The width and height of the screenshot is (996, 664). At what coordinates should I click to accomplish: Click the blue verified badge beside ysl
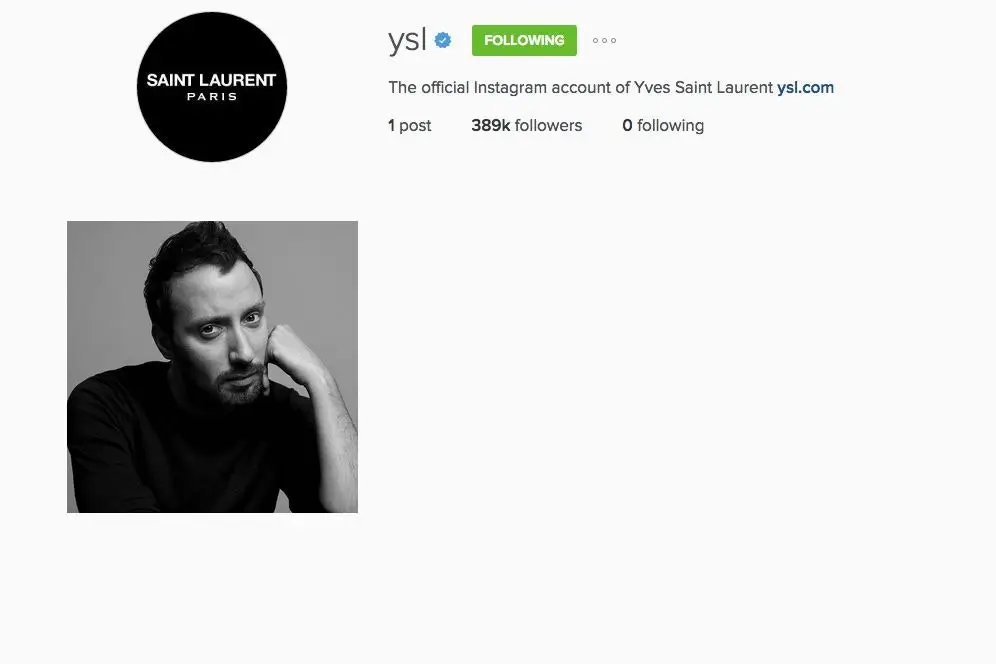[x=443, y=41]
